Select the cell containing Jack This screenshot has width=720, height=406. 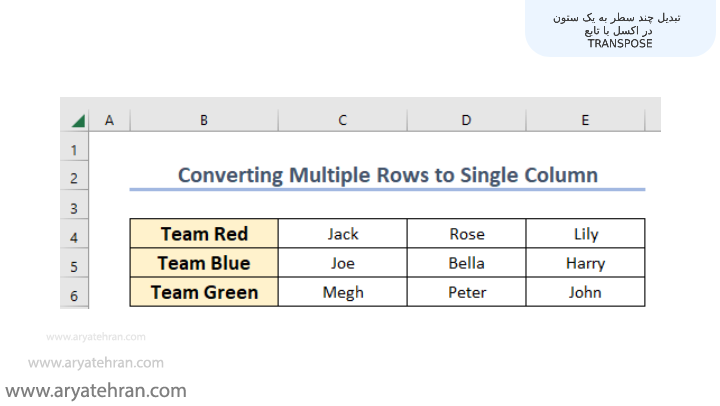342,234
